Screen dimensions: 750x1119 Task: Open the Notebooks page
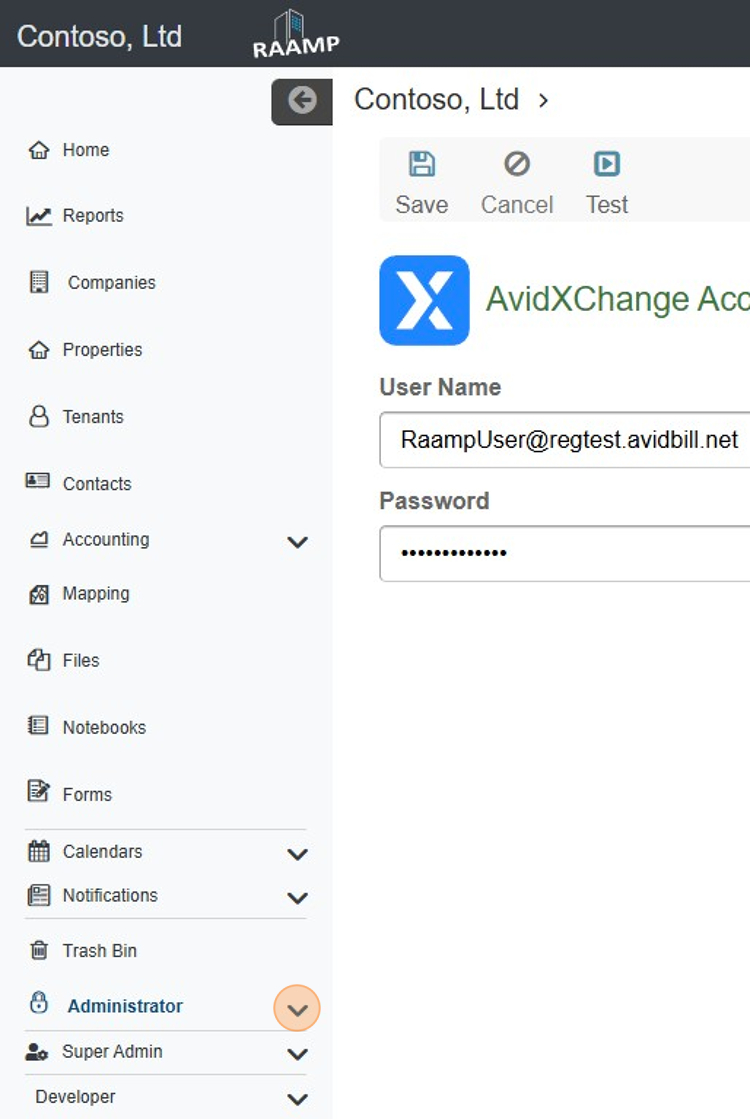click(104, 727)
